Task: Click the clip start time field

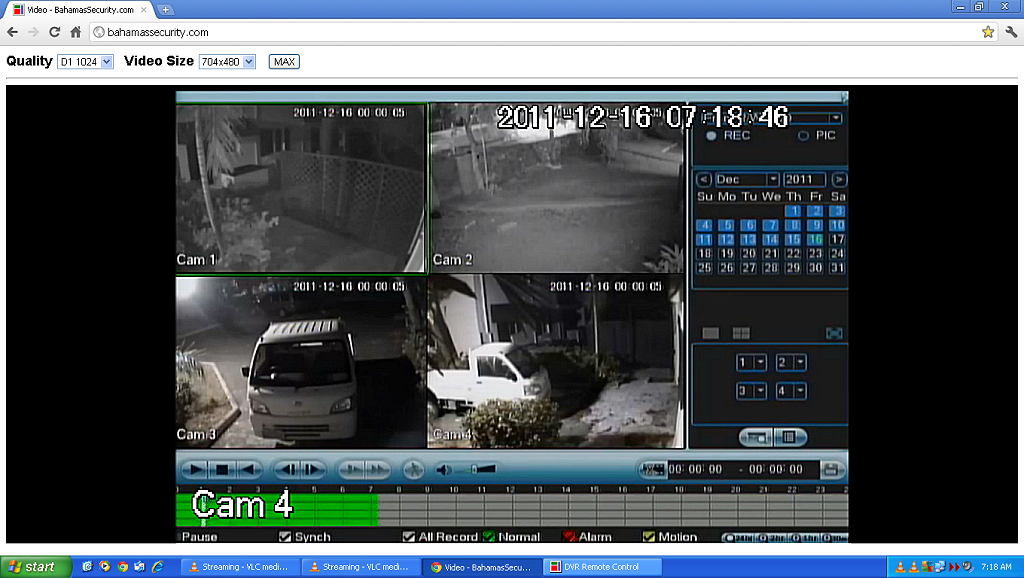Action: tap(695, 469)
